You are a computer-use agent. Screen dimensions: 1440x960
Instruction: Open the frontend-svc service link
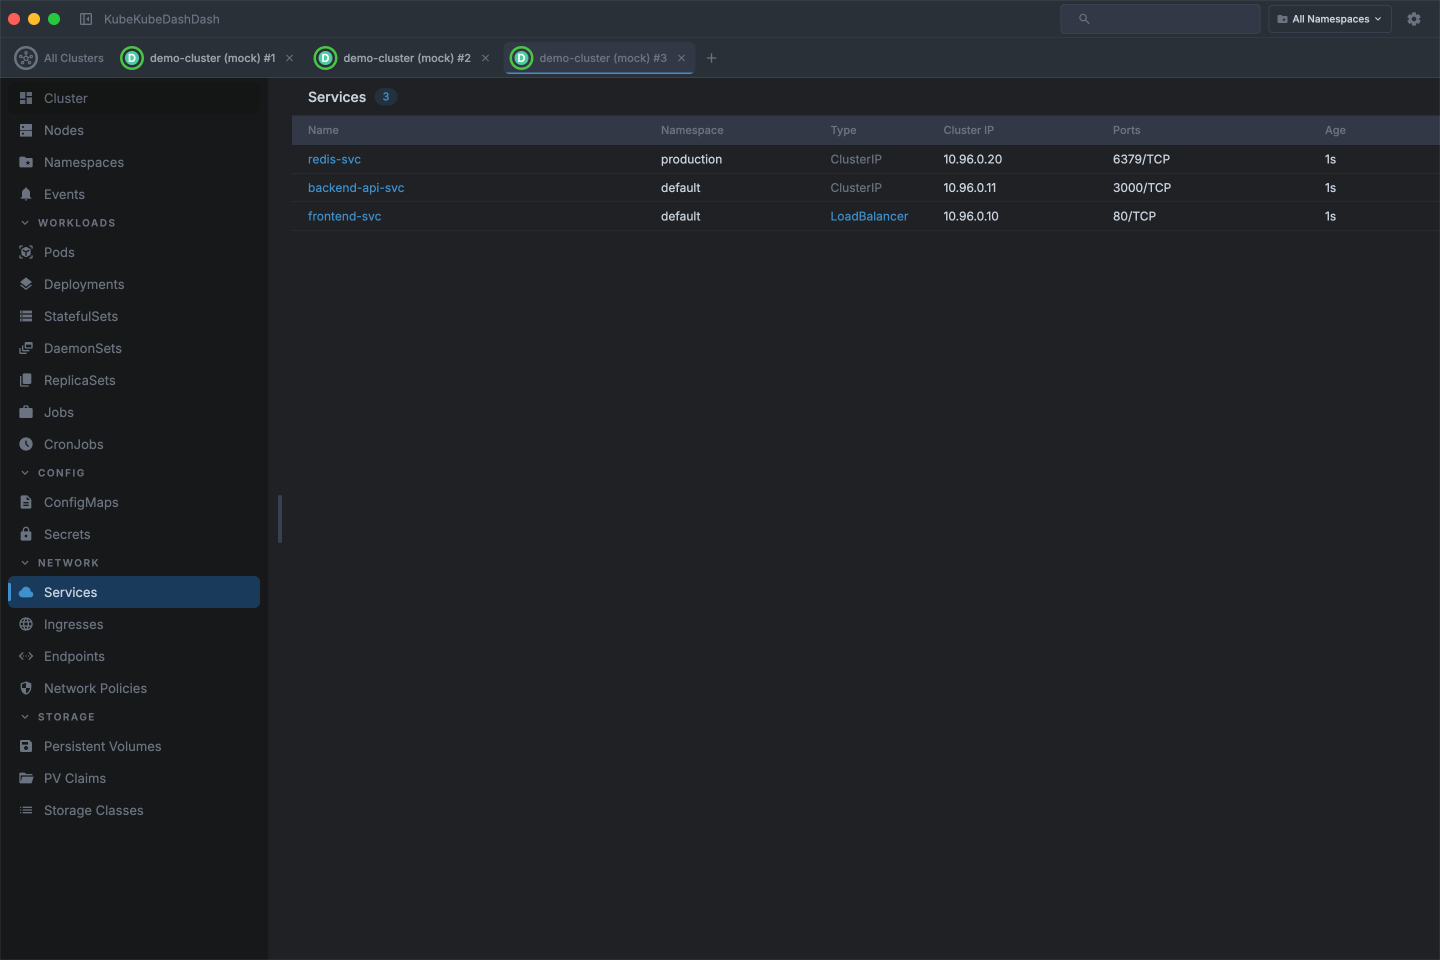coord(344,216)
